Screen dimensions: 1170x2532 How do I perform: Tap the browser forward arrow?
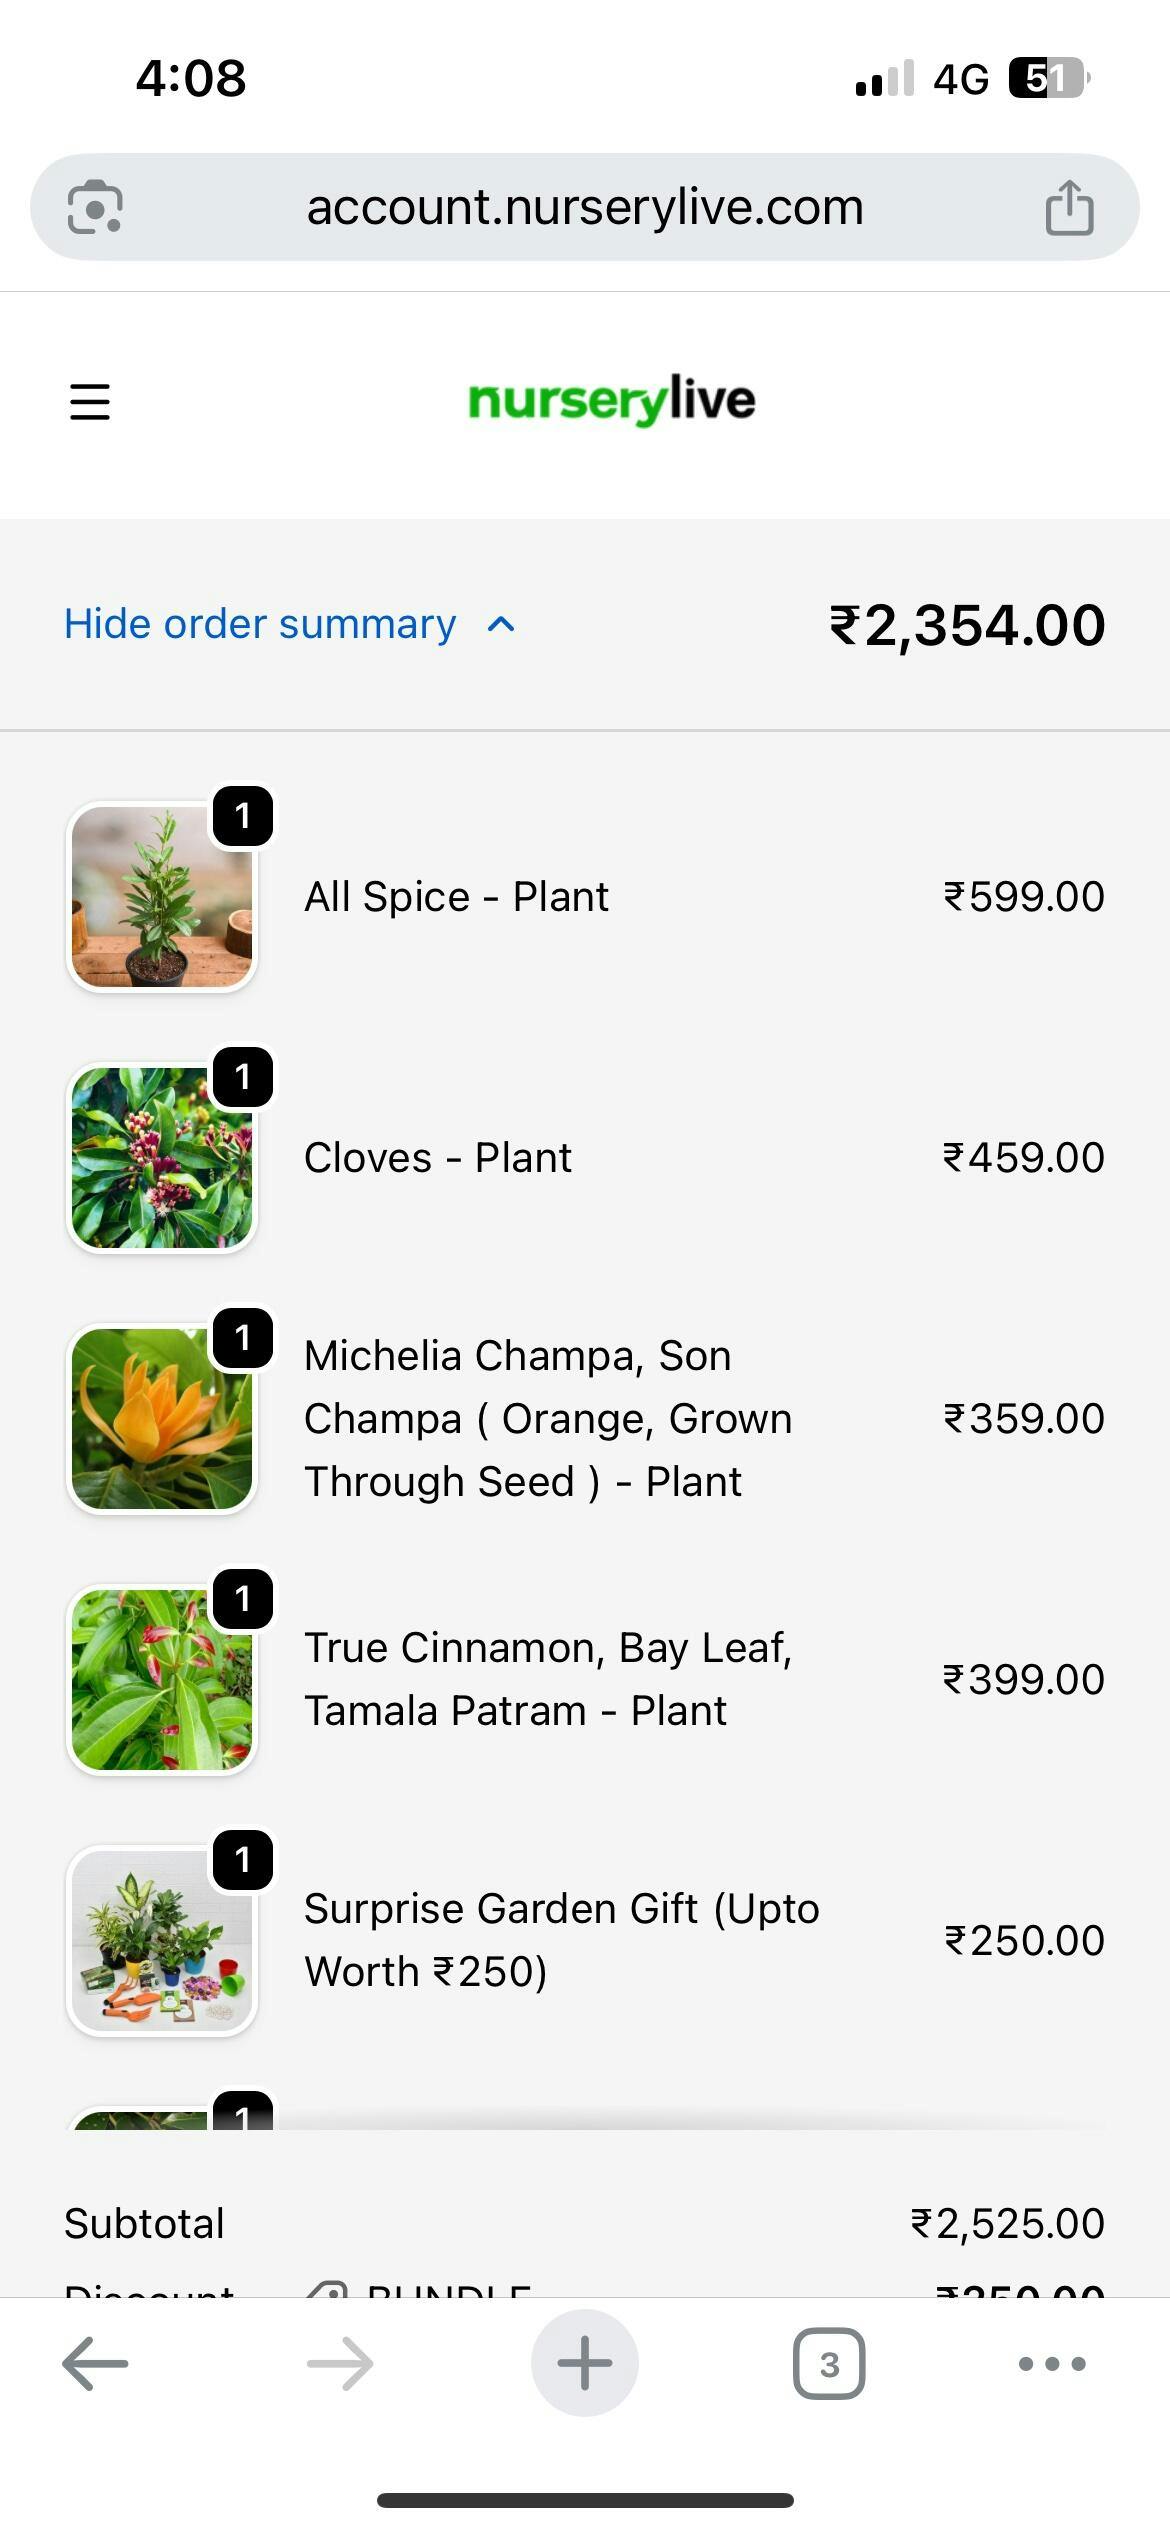(x=340, y=2364)
